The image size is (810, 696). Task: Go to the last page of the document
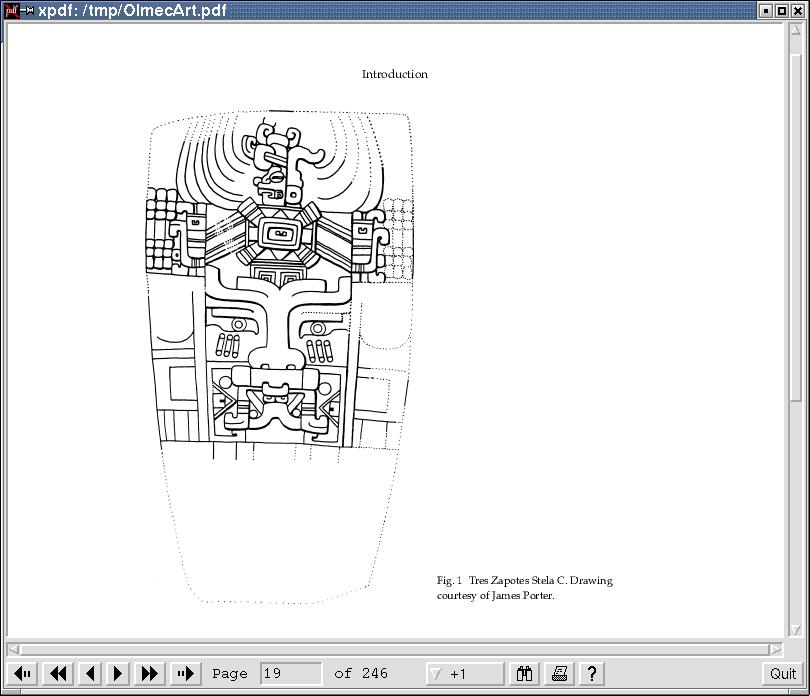tap(185, 673)
